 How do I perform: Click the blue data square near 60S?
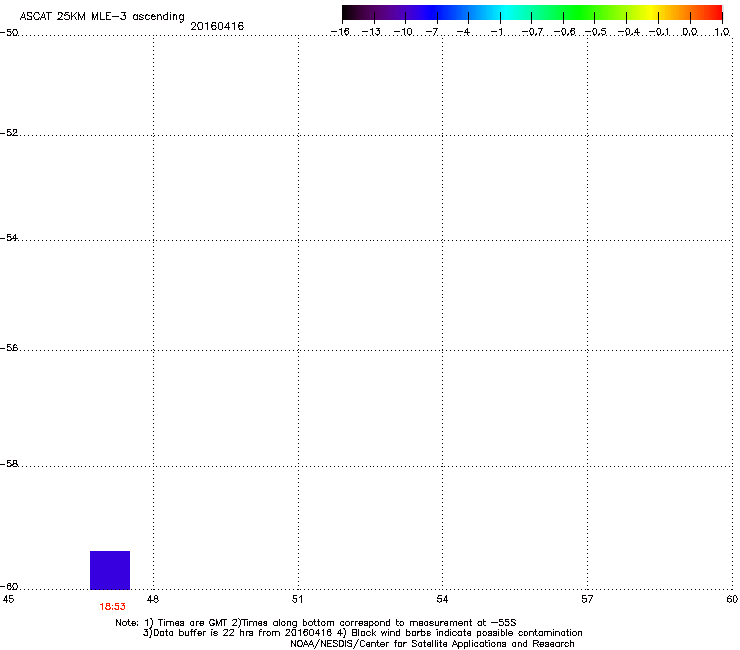coord(110,570)
